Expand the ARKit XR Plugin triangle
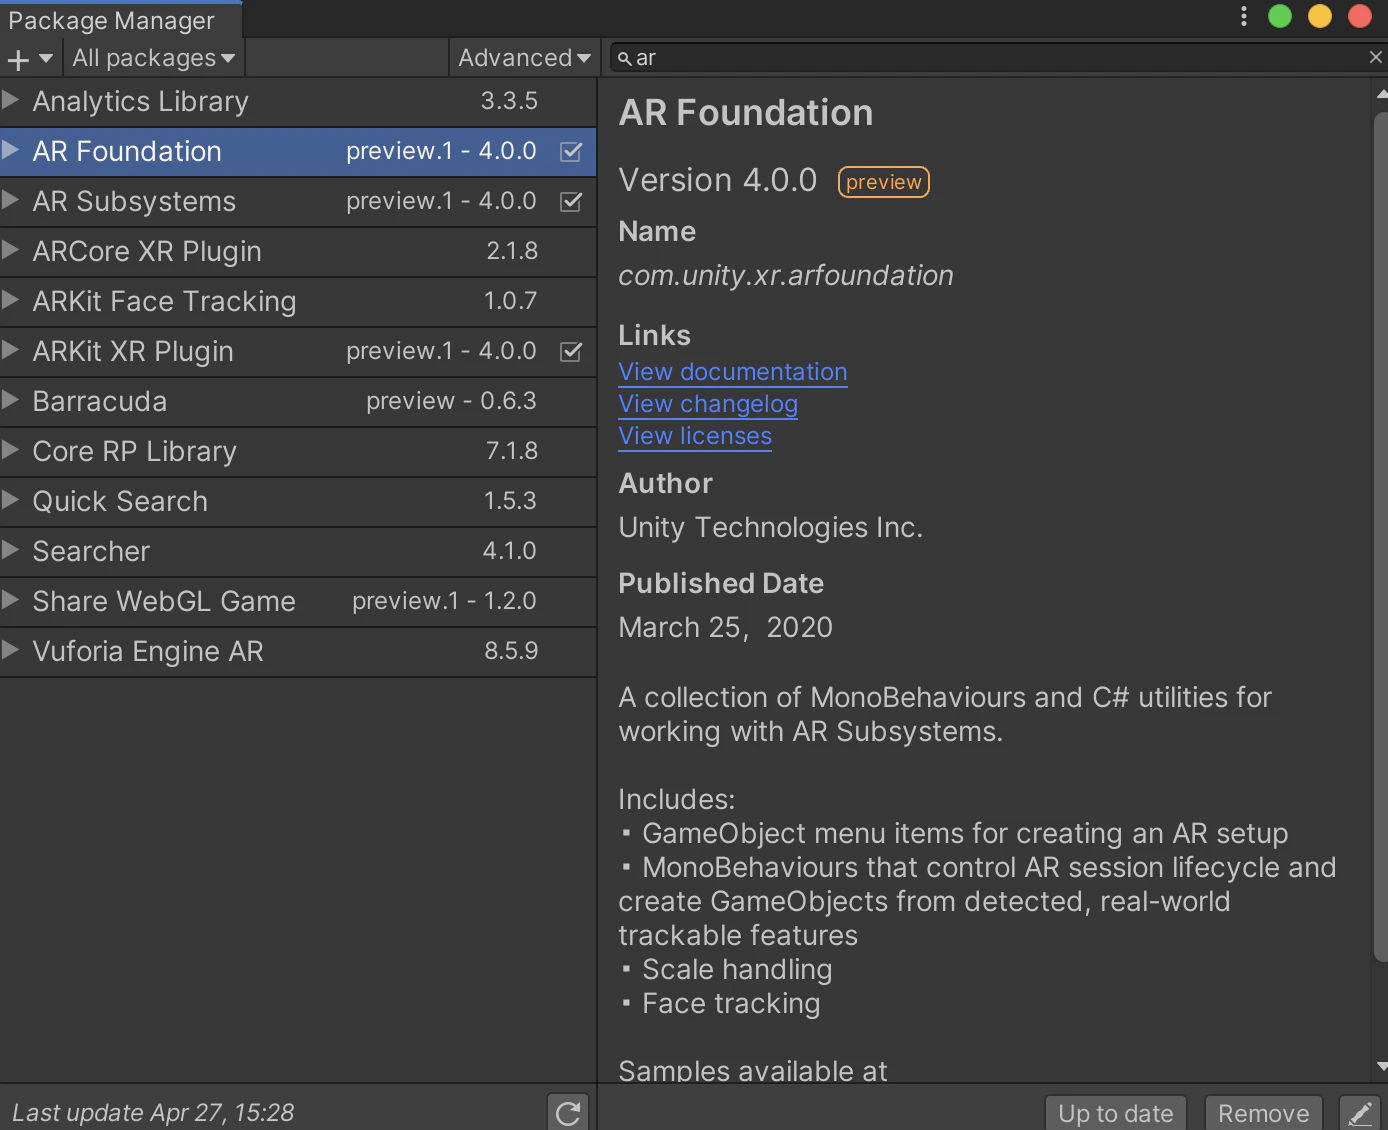The image size is (1388, 1130). point(11,349)
